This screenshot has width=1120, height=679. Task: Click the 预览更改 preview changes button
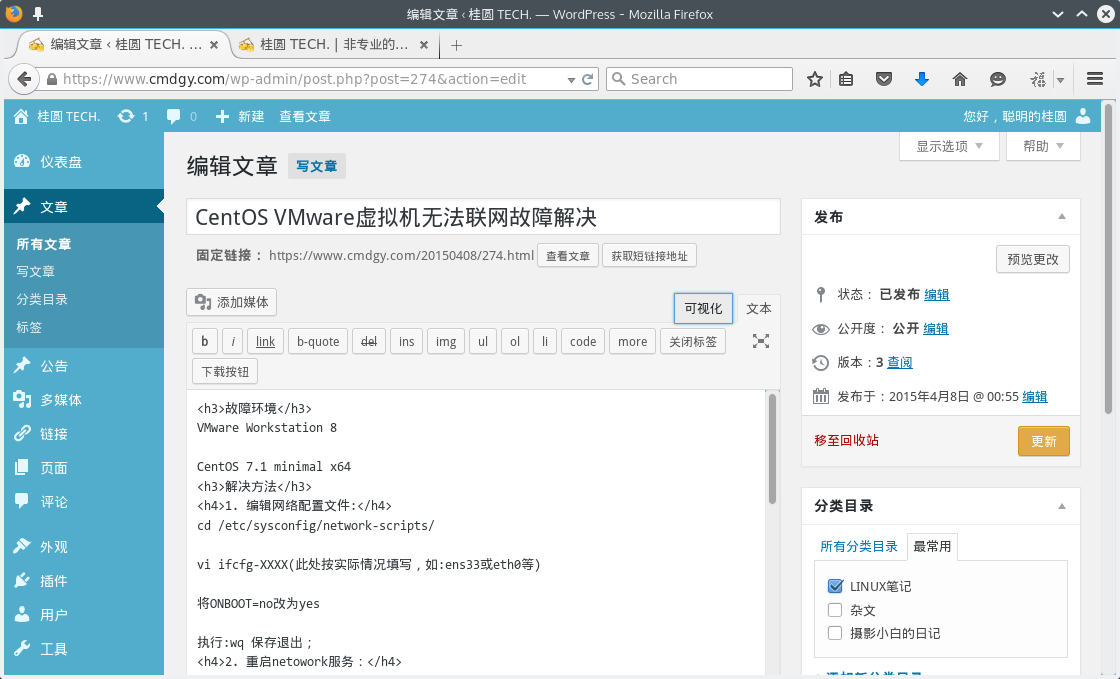(1033, 259)
